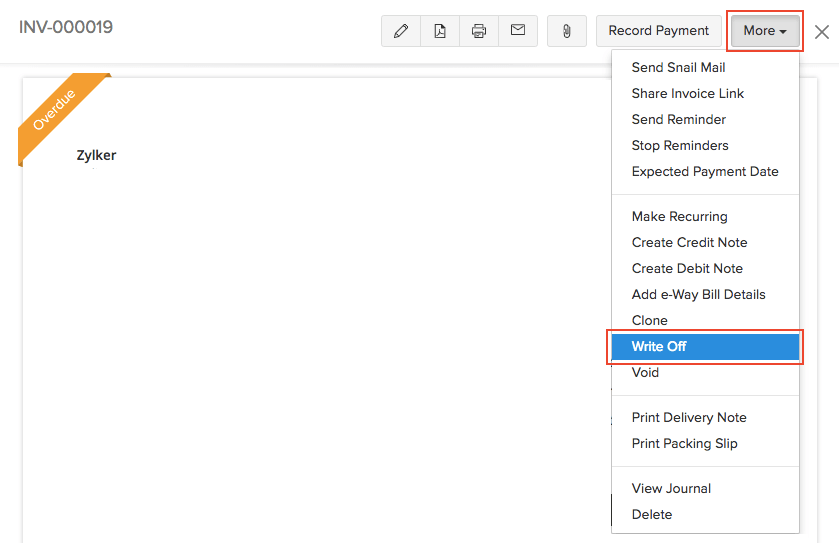Image resolution: width=839 pixels, height=543 pixels.
Task: Choose Delete from the menu
Action: [x=705, y=515]
